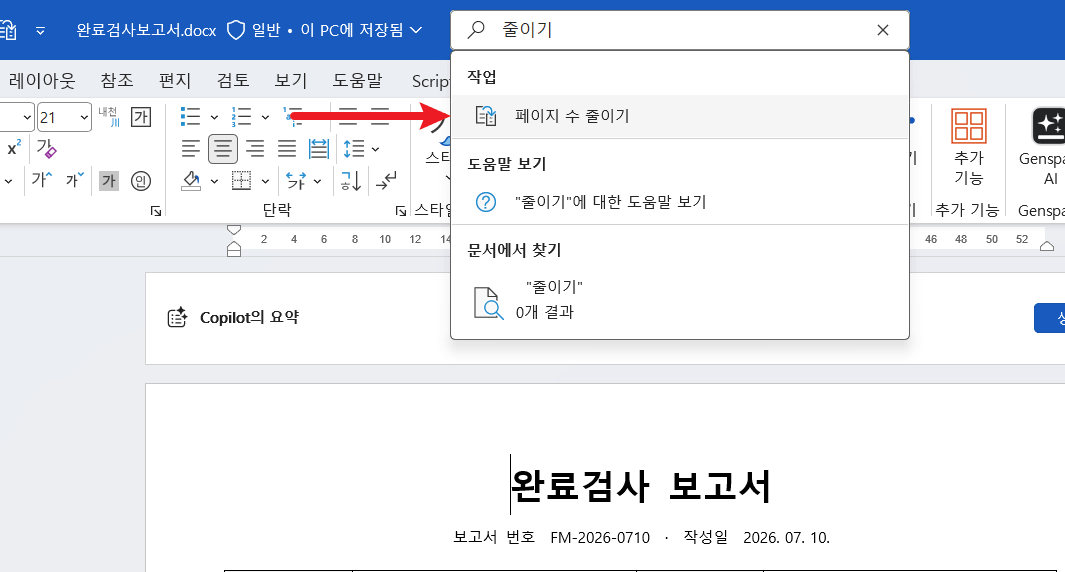Open help for "줄이기"
Screen dimensions: 1065x572
(x=679, y=202)
